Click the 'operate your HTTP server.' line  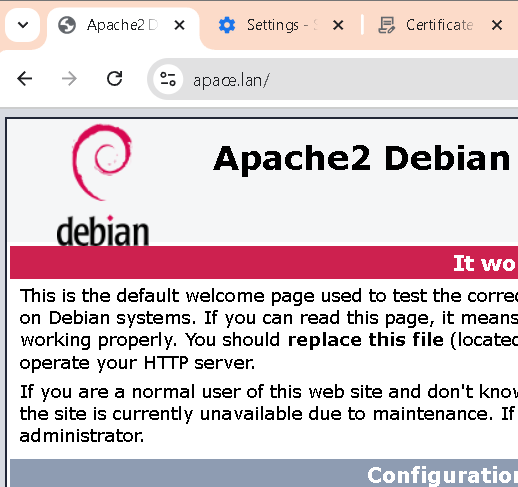(137, 363)
